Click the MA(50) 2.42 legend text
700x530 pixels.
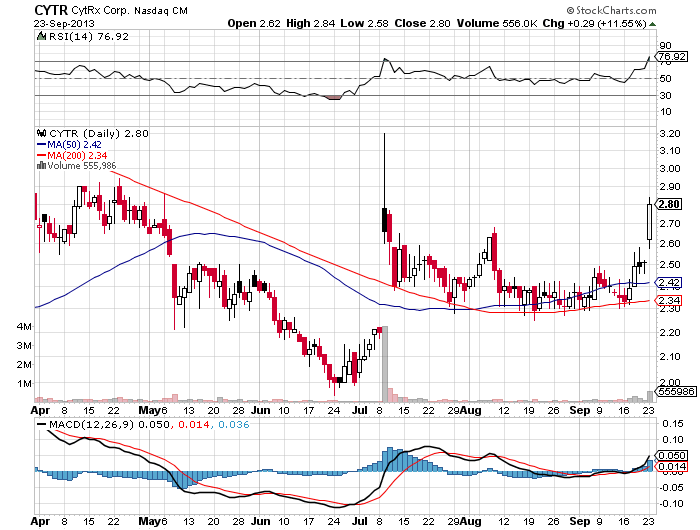pos(74,145)
